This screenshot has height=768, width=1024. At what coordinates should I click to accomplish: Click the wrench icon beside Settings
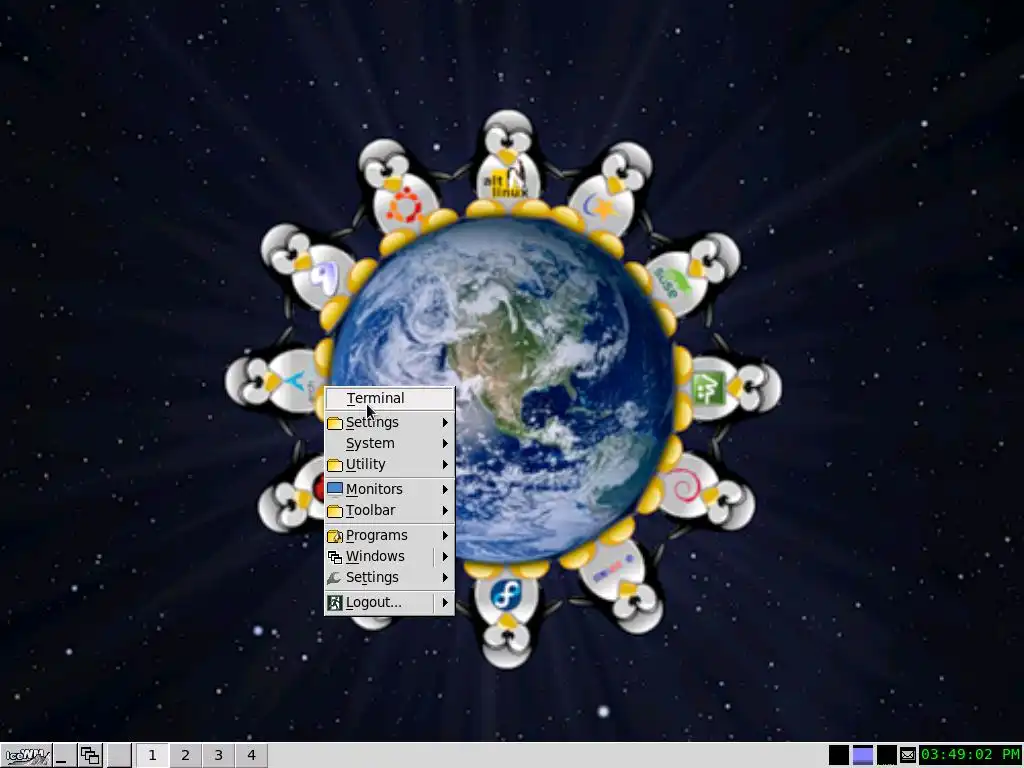click(334, 578)
